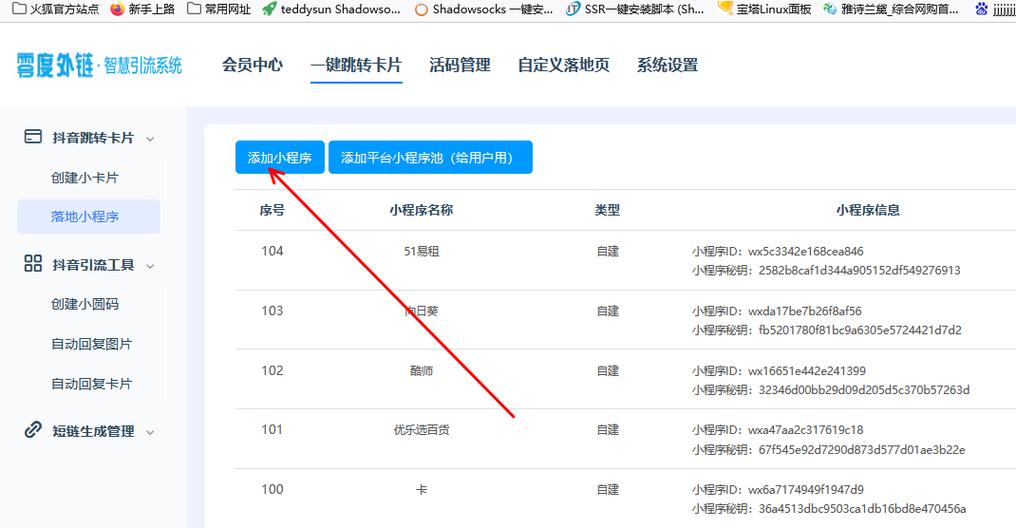Click 小程序ID wx5c3342e168cea846
The width and height of the screenshot is (1016, 528).
point(778,251)
